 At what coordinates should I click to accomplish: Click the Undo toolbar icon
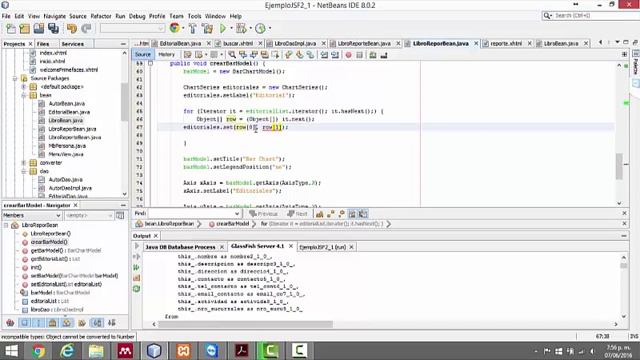click(72, 28)
